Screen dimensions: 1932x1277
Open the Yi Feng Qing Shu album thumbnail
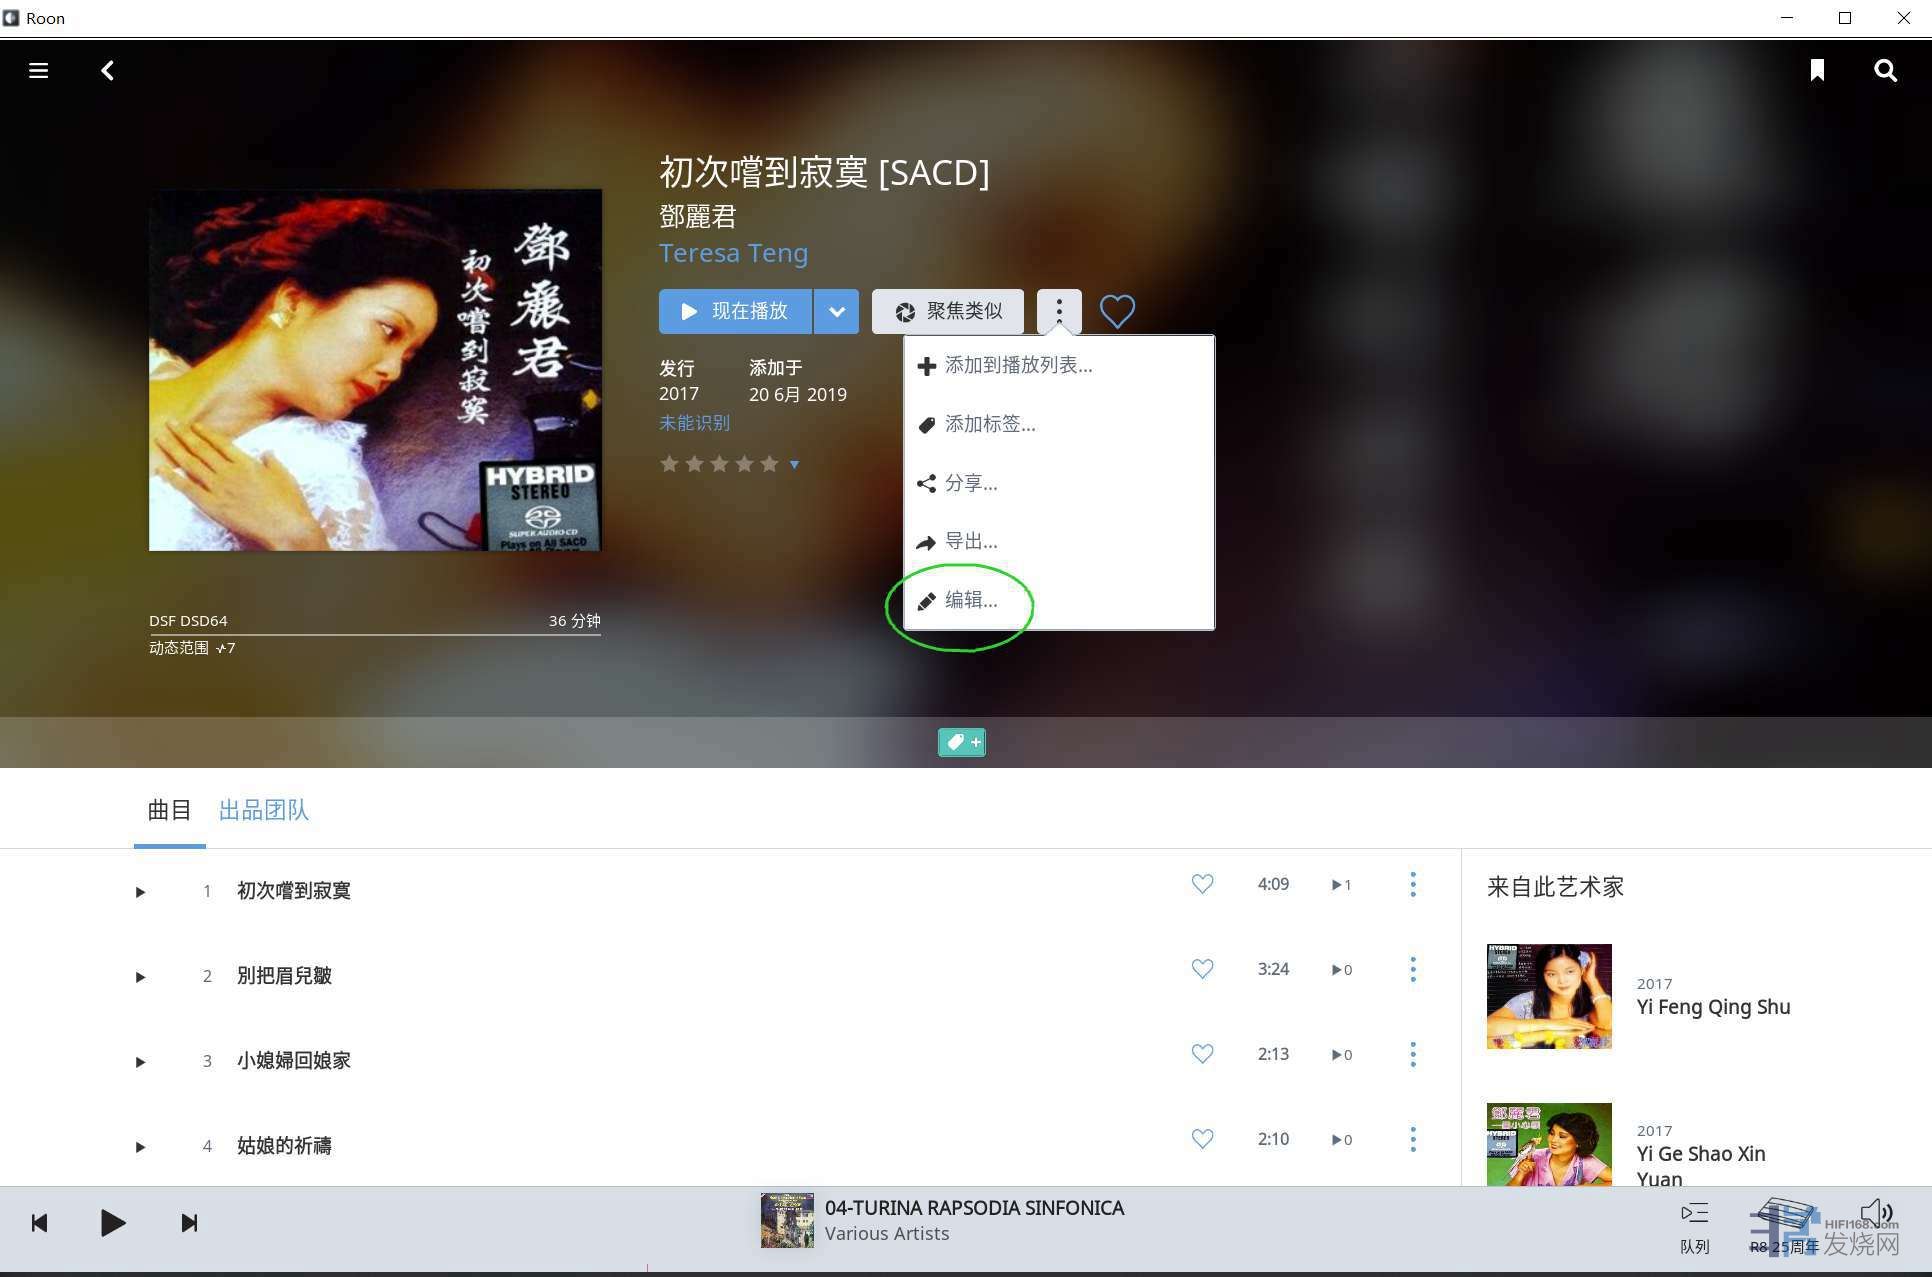pos(1548,996)
